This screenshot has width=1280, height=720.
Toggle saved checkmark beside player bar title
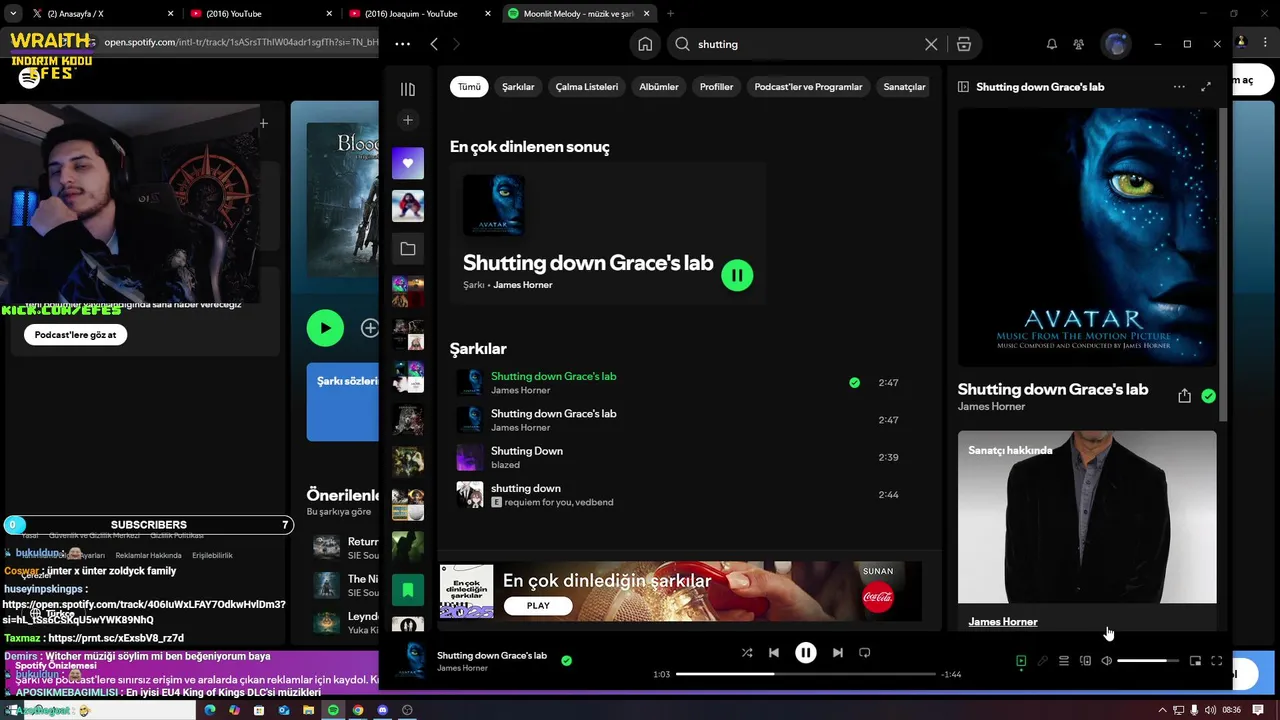click(566, 661)
